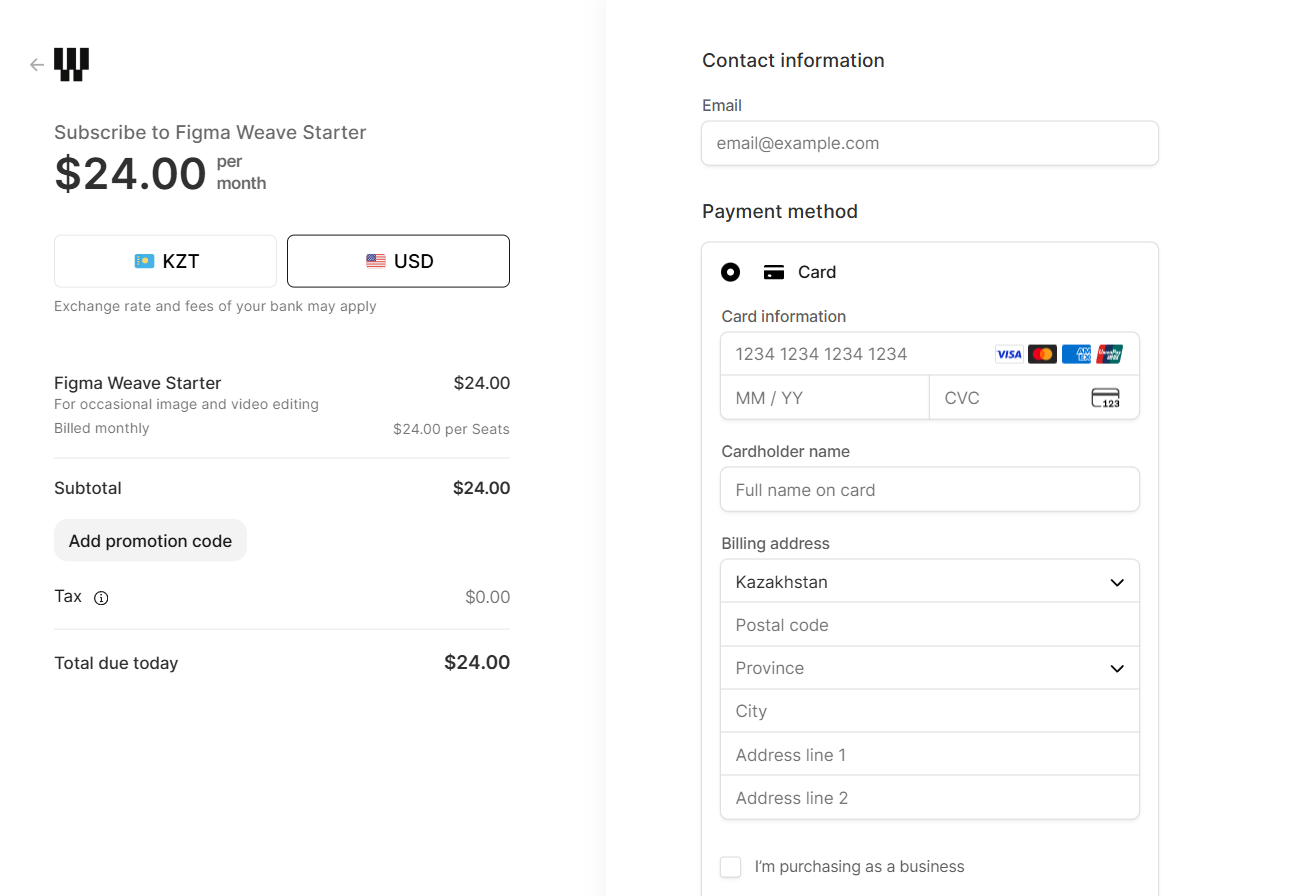
Task: Click the CVC input field
Action: (x=1034, y=398)
